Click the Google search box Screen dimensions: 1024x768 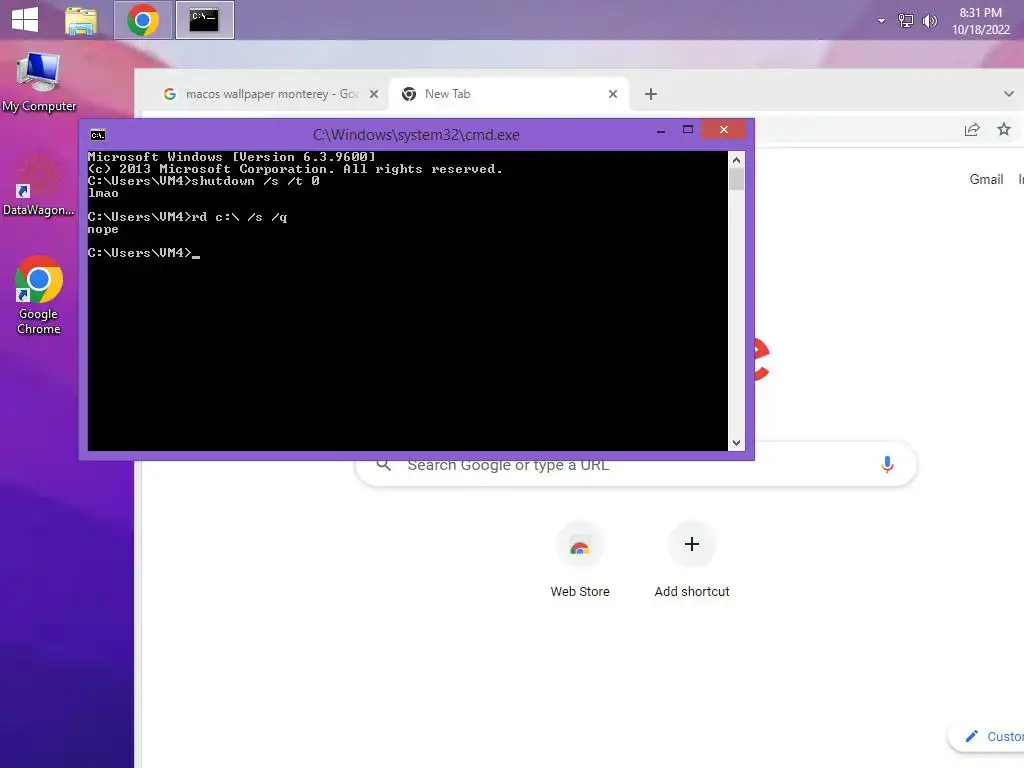[x=637, y=464]
